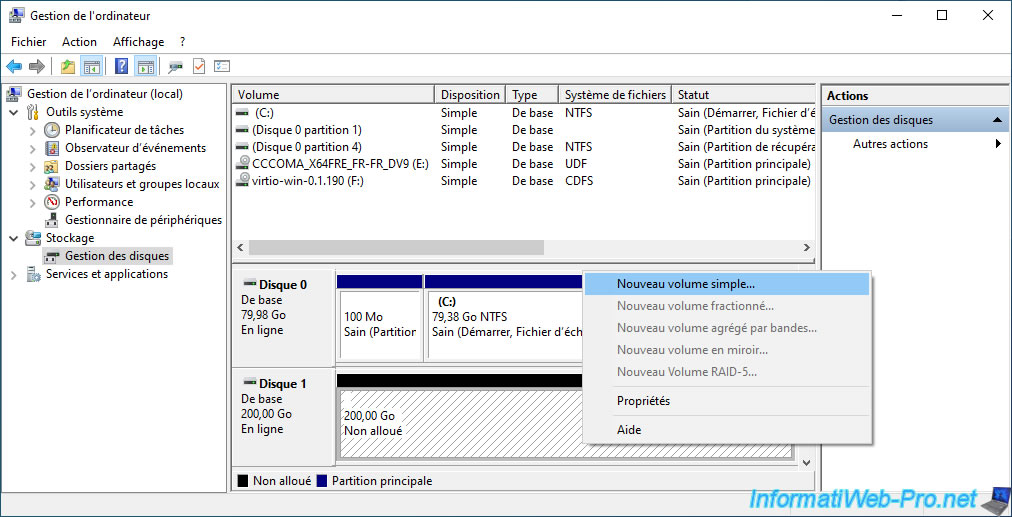Viewport: 1012px width, 517px height.
Task: Sort by the Type column header
Action: point(532,95)
